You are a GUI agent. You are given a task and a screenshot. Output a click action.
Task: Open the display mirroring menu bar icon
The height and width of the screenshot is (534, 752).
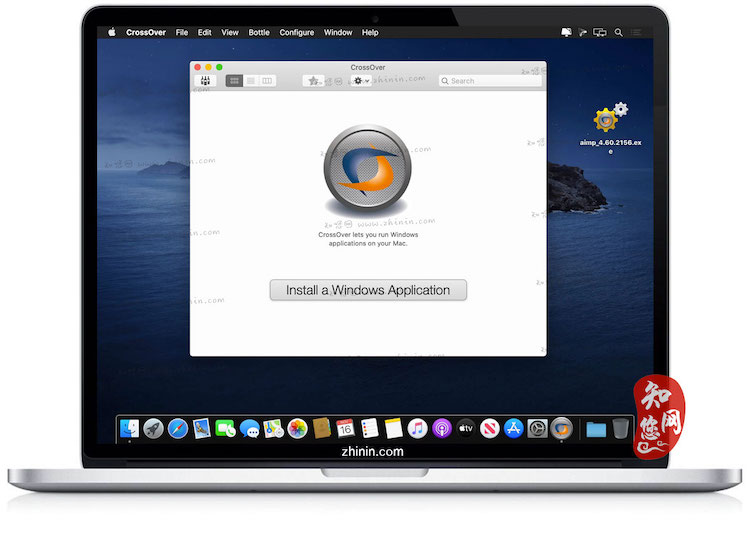click(599, 32)
